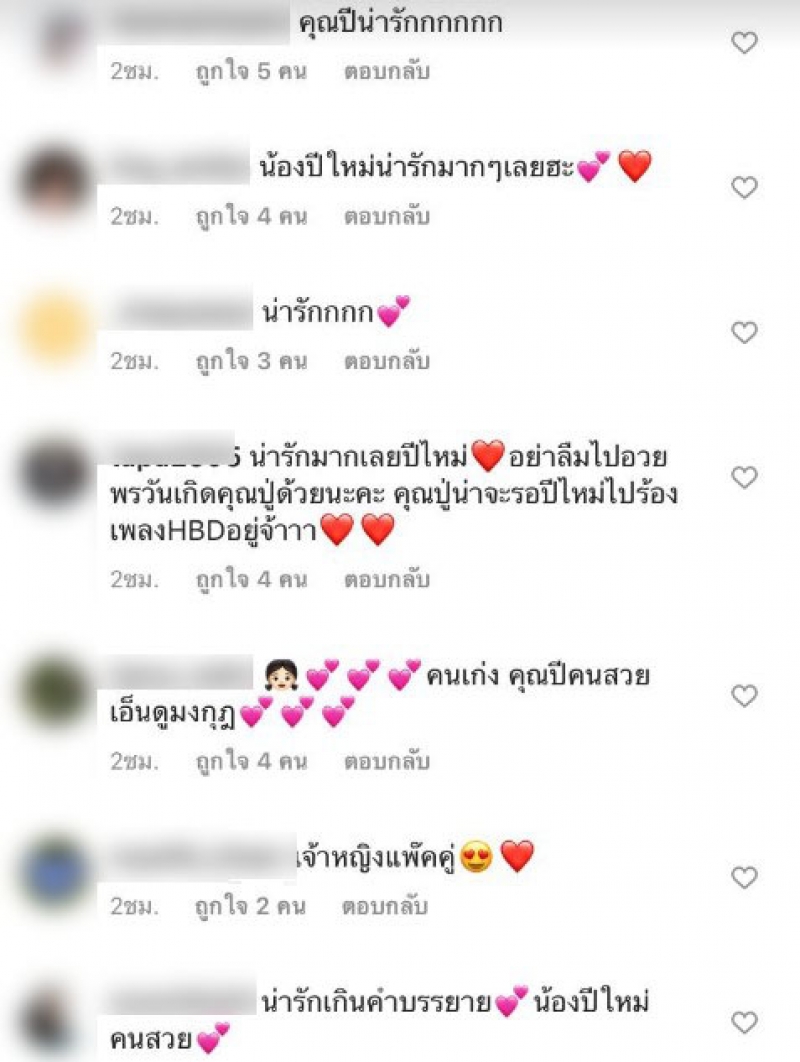Open avatar of 'น้องปีใหม่น่ารักมากๆ' commenter

(x=56, y=183)
